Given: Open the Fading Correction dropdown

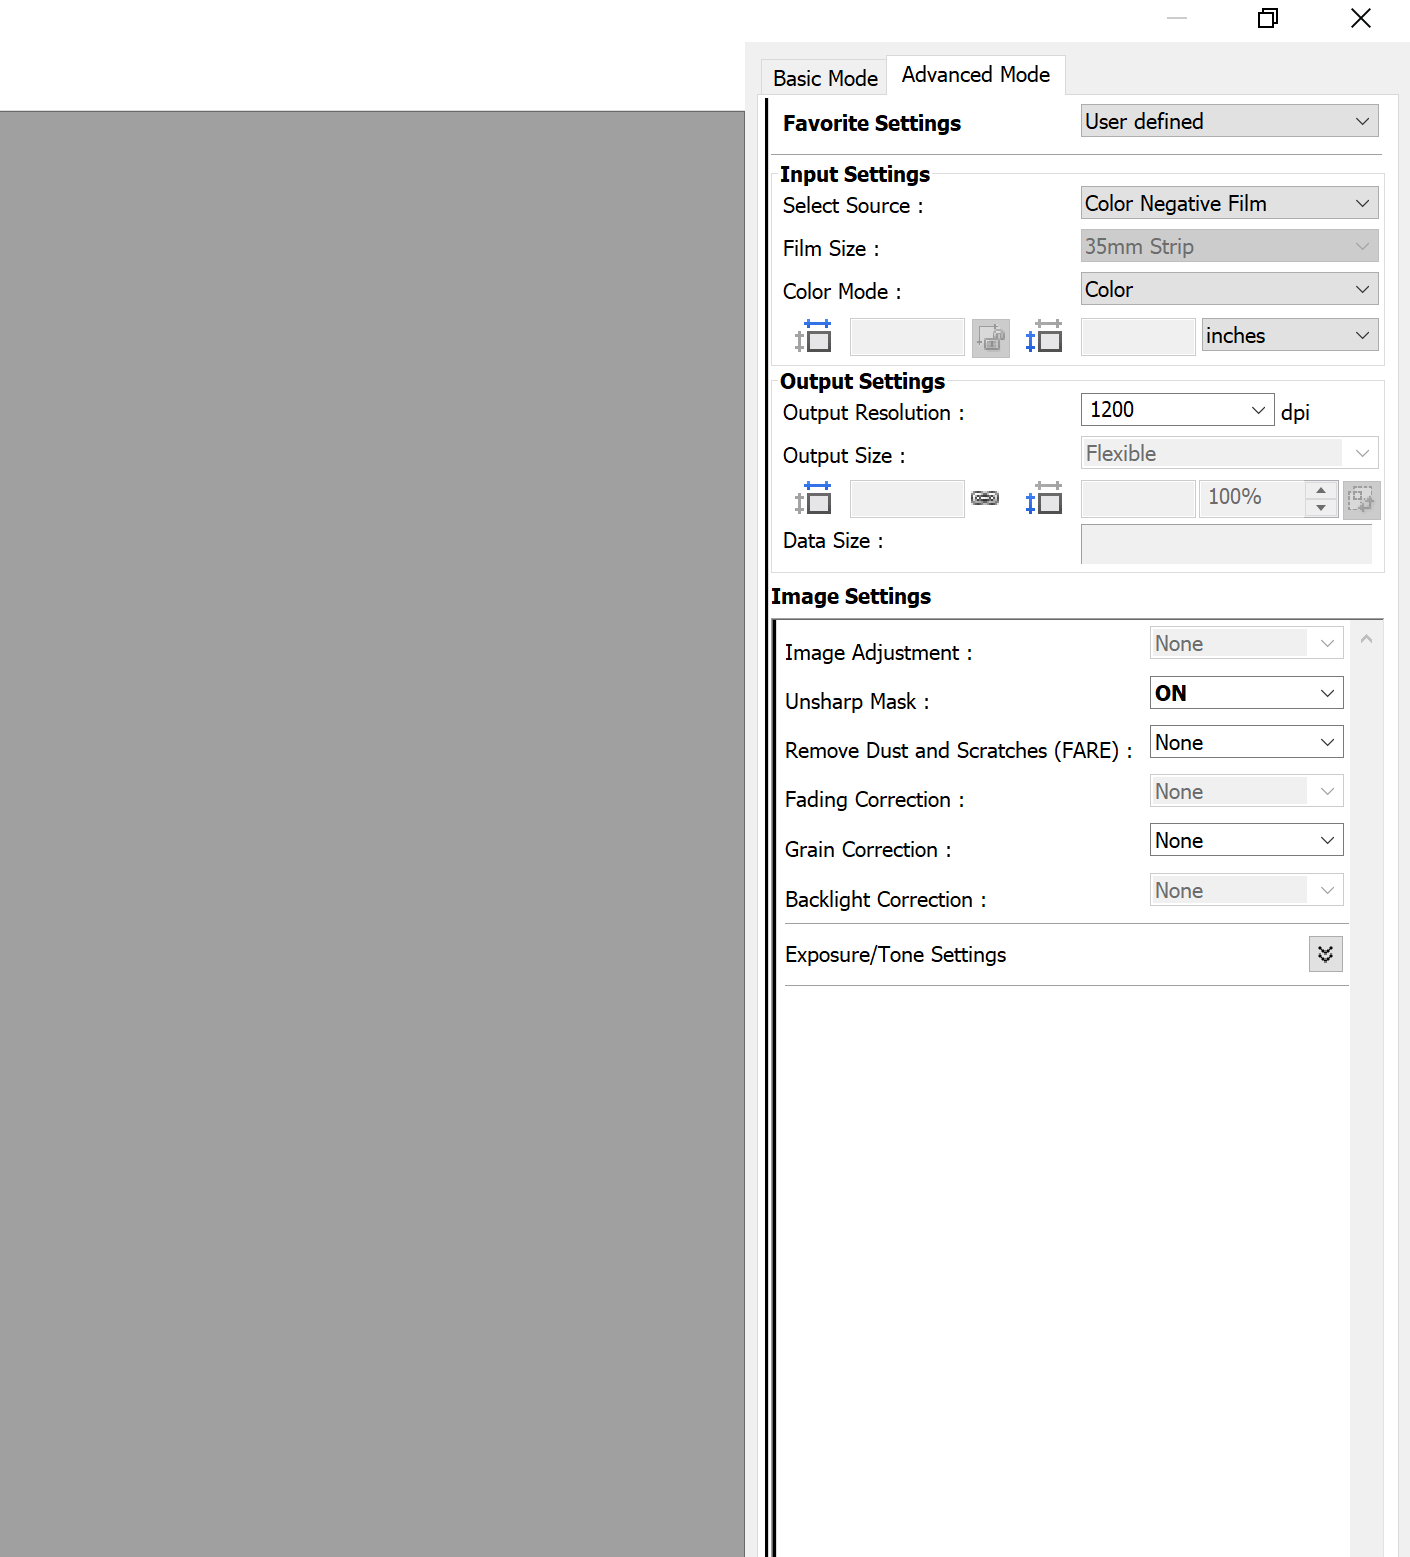Looking at the screenshot, I should click(1246, 791).
